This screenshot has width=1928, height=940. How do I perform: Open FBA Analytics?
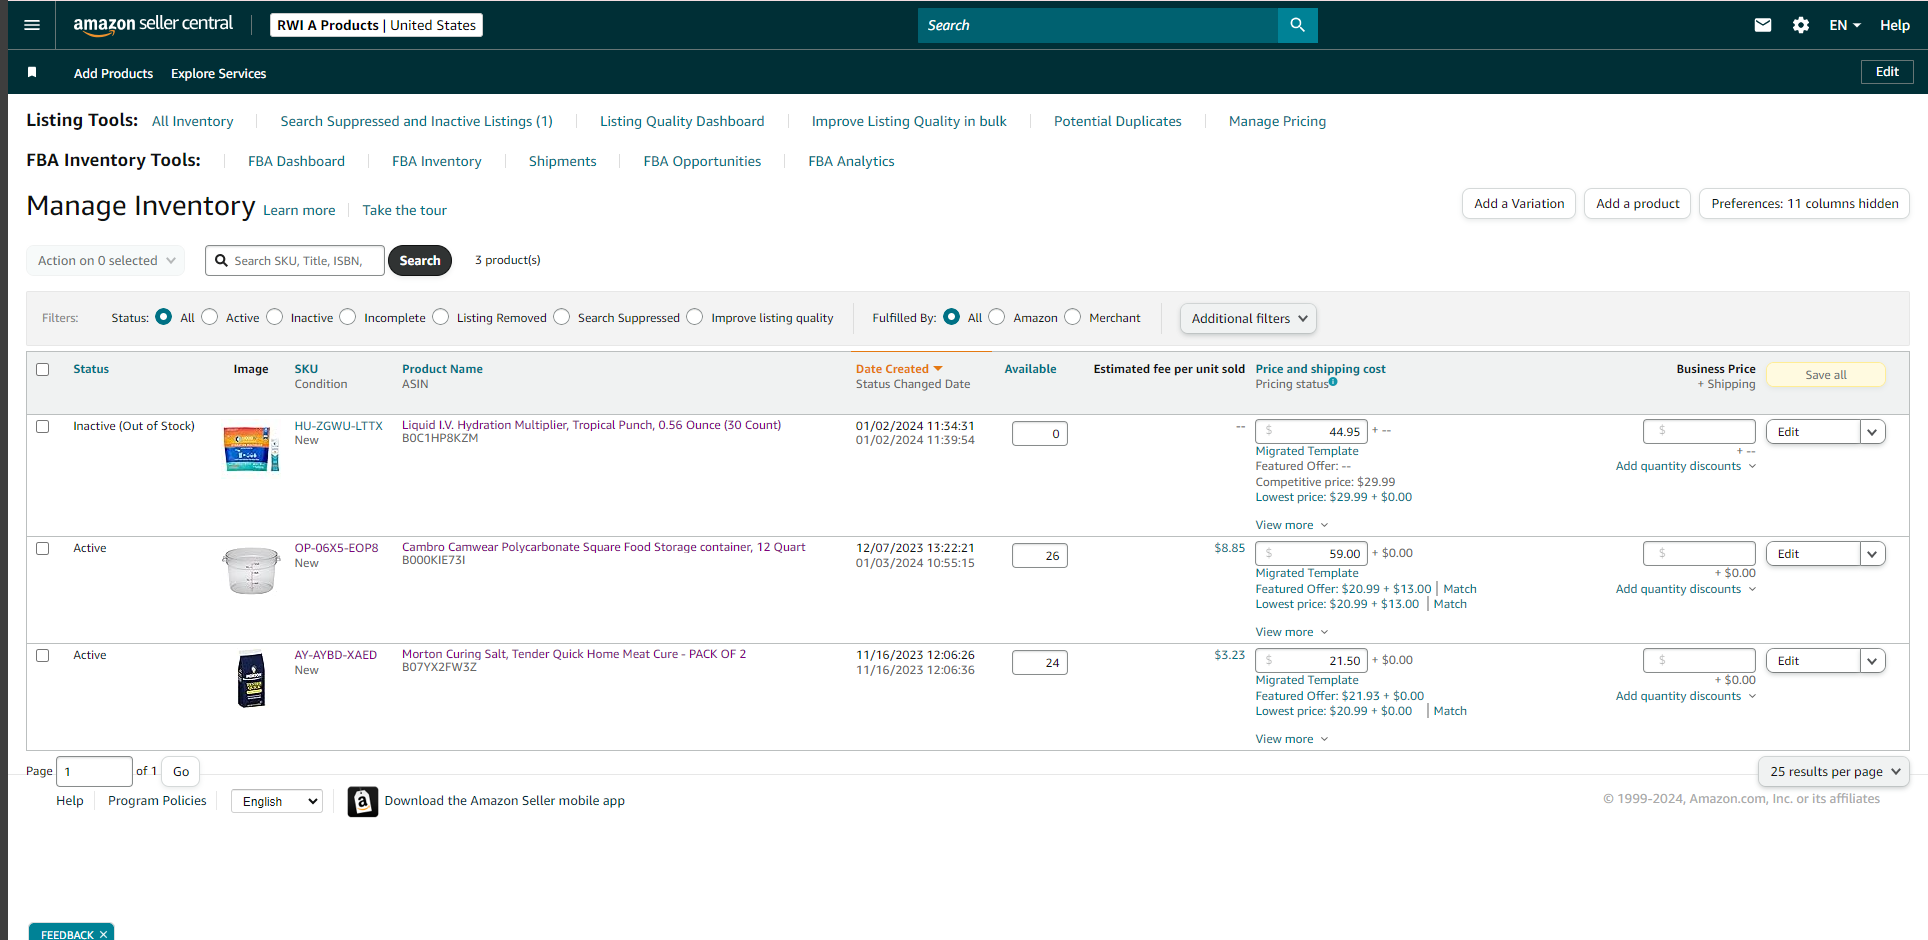(851, 161)
